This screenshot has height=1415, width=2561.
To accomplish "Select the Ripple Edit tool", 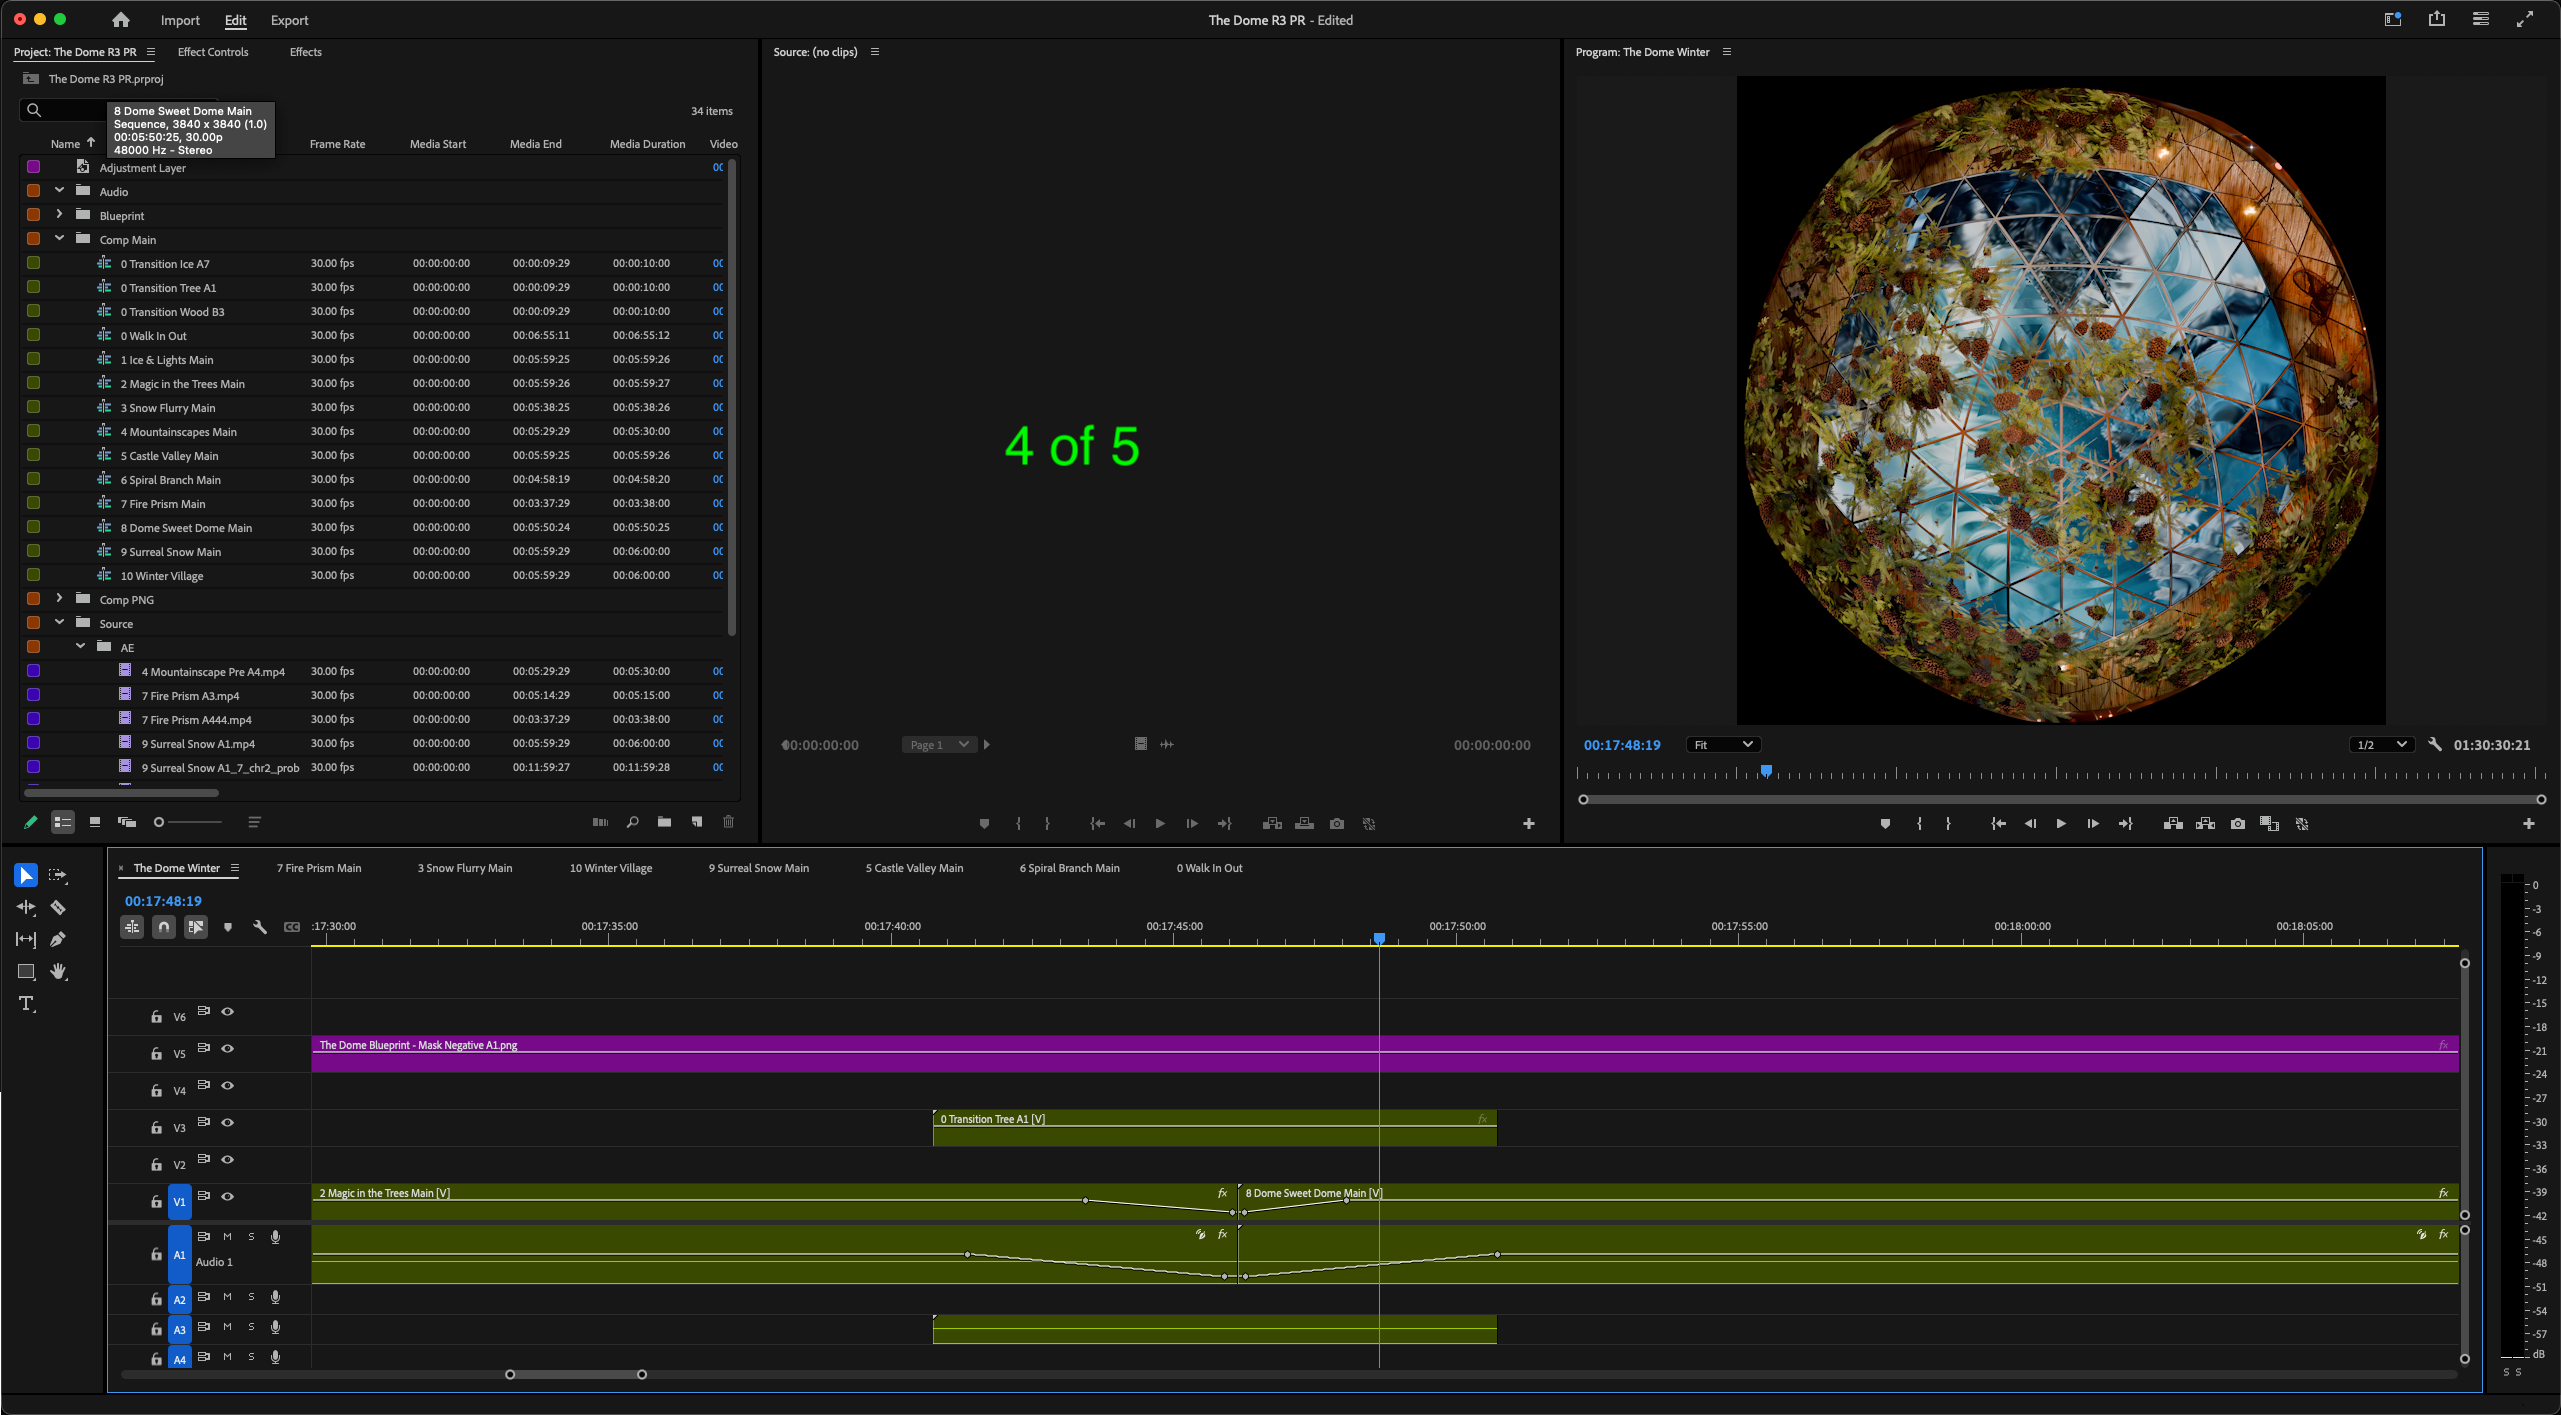I will coord(26,907).
